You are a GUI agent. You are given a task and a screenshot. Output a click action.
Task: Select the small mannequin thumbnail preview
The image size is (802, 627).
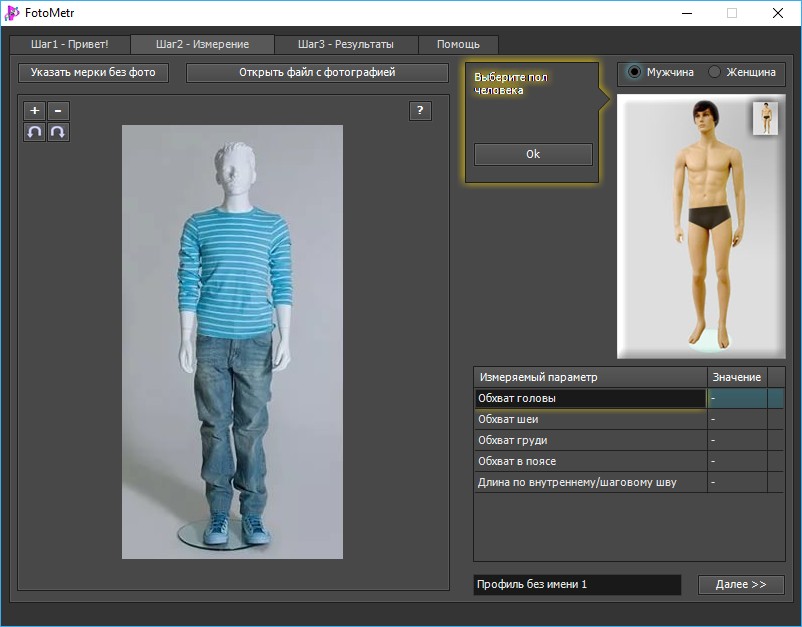coord(765,118)
